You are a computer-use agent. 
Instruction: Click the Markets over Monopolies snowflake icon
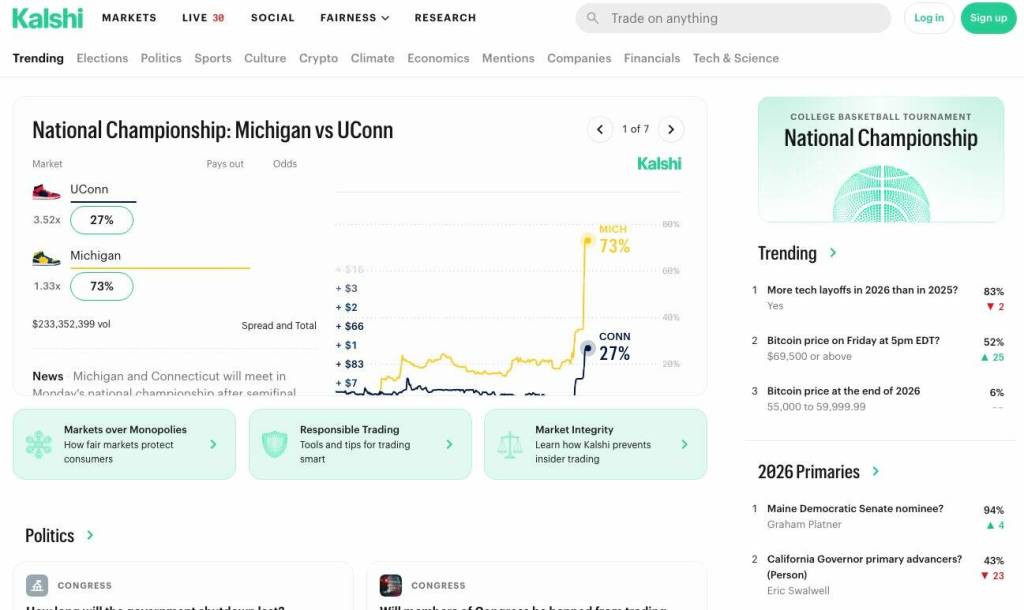[38, 444]
